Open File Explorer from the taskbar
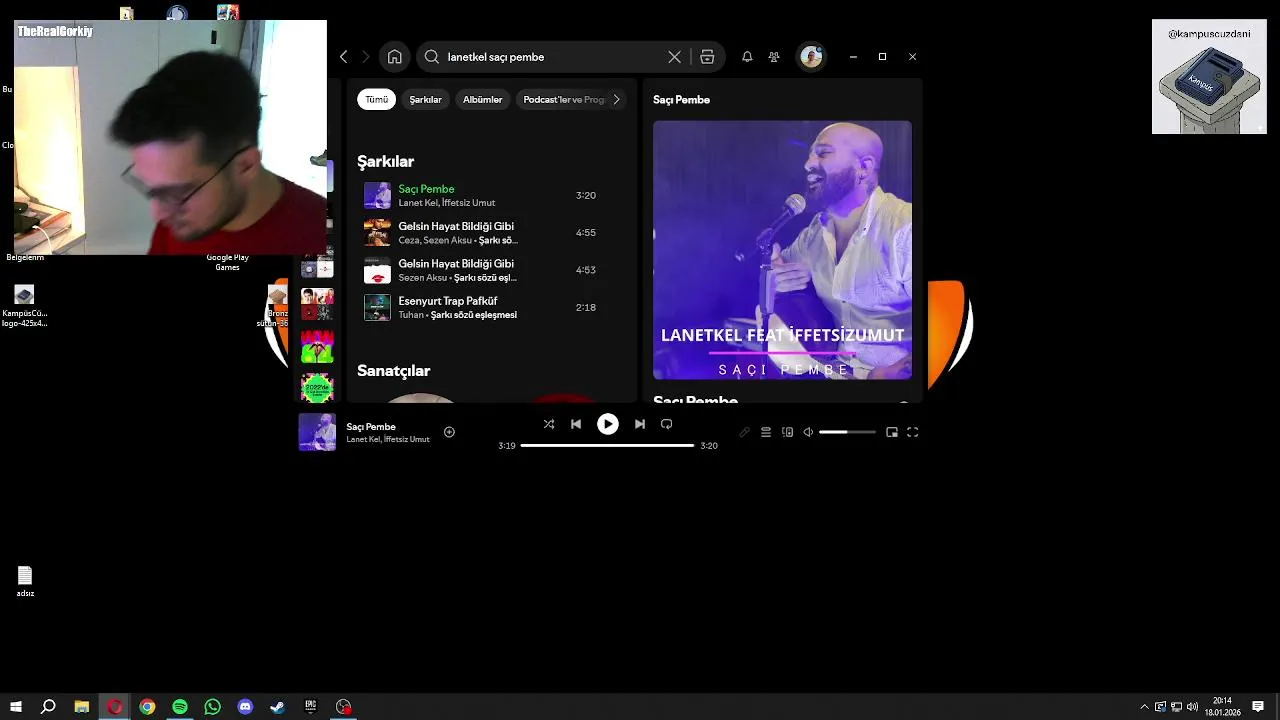 [x=82, y=707]
